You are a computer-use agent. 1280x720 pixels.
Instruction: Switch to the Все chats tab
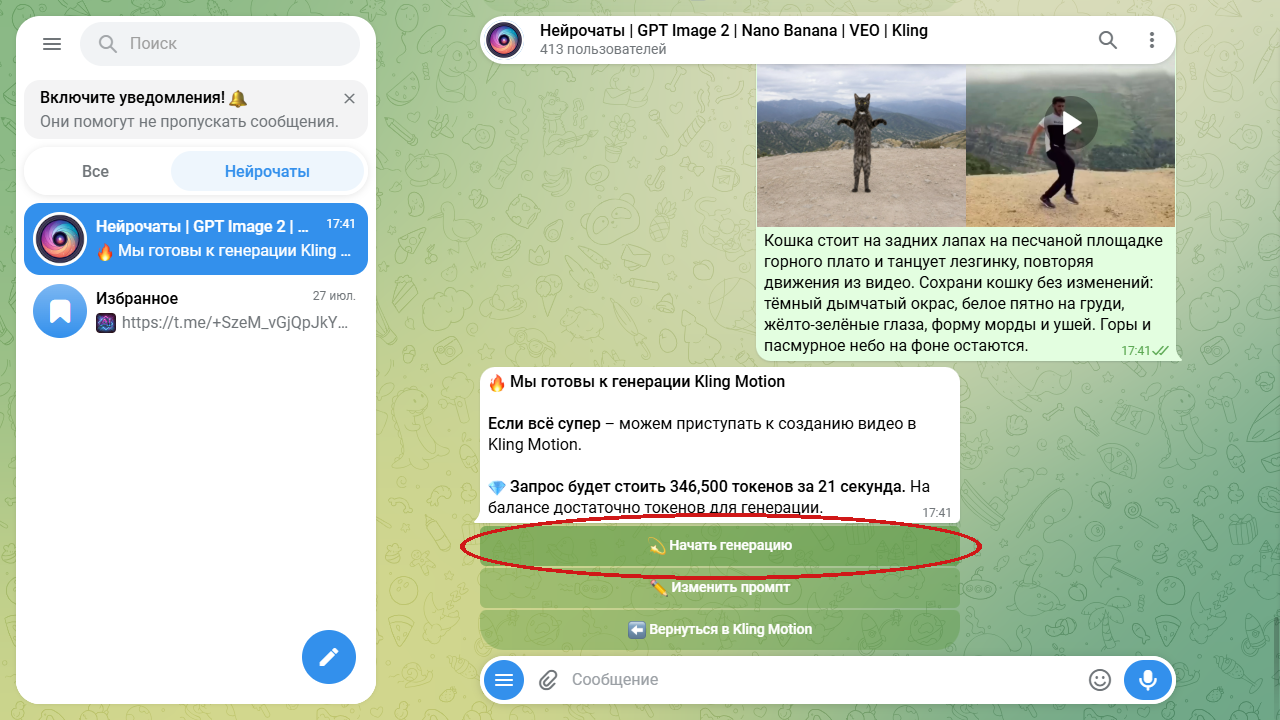[x=96, y=171]
